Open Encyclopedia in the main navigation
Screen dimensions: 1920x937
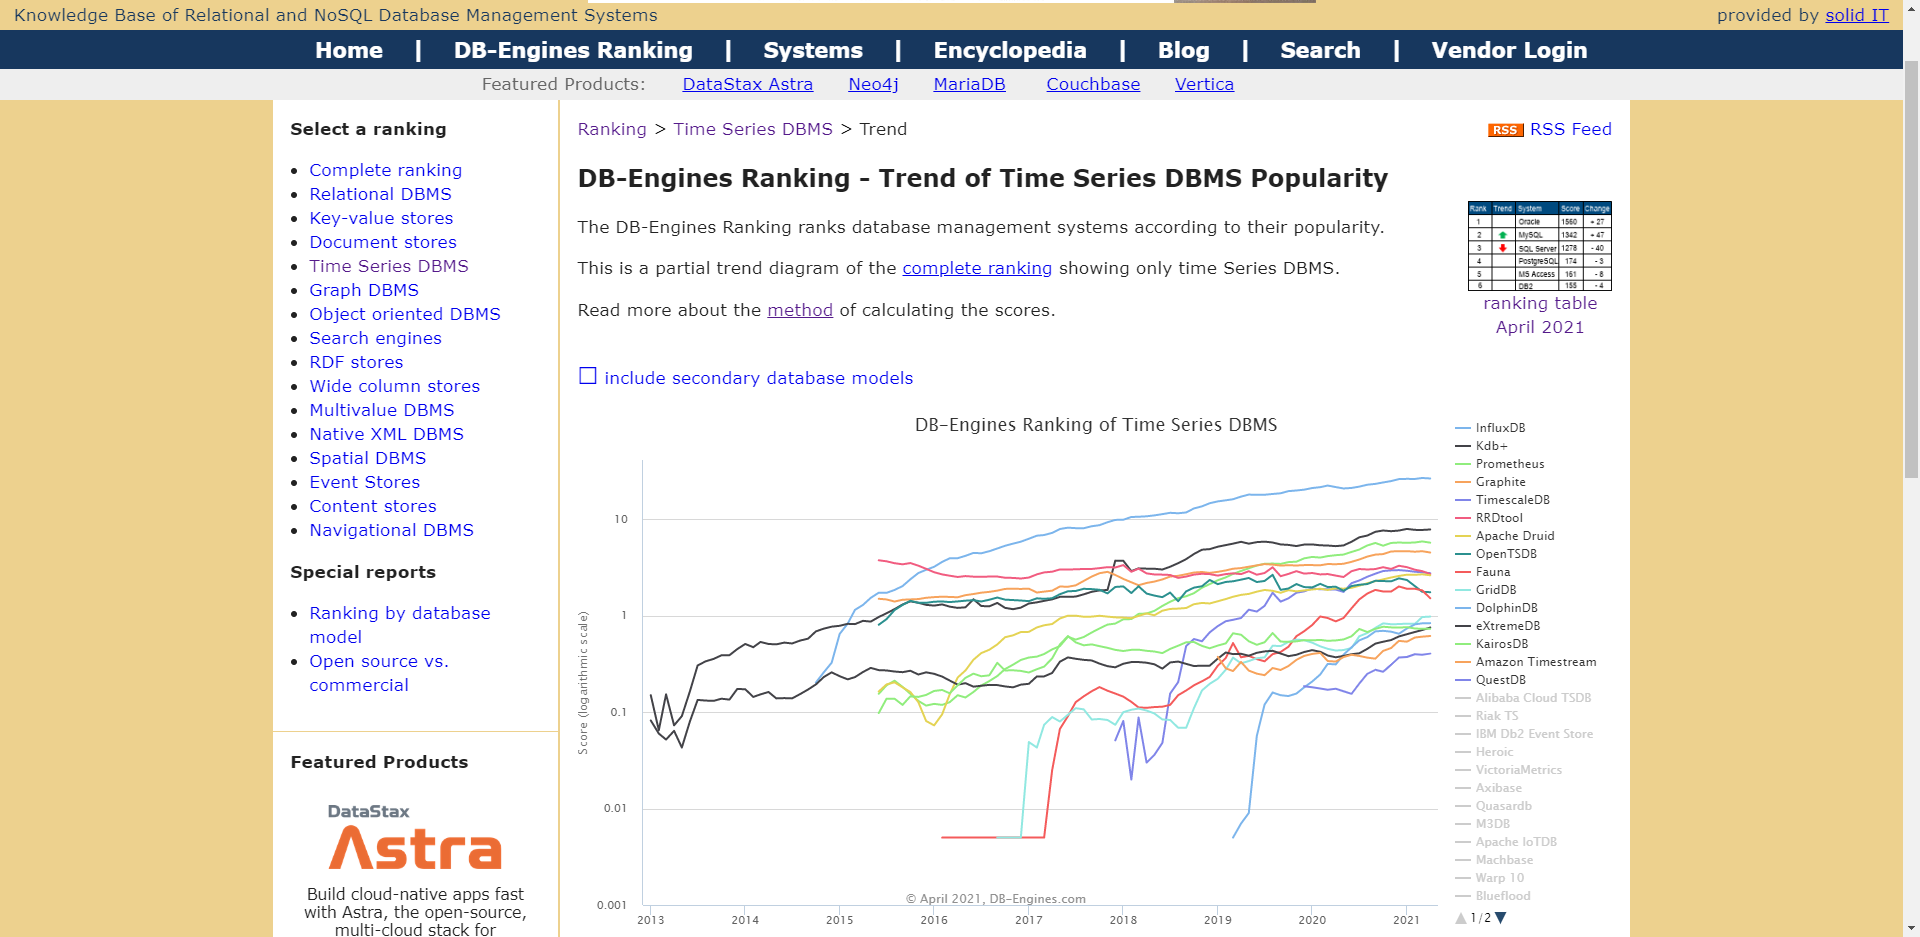pyautogui.click(x=1010, y=50)
